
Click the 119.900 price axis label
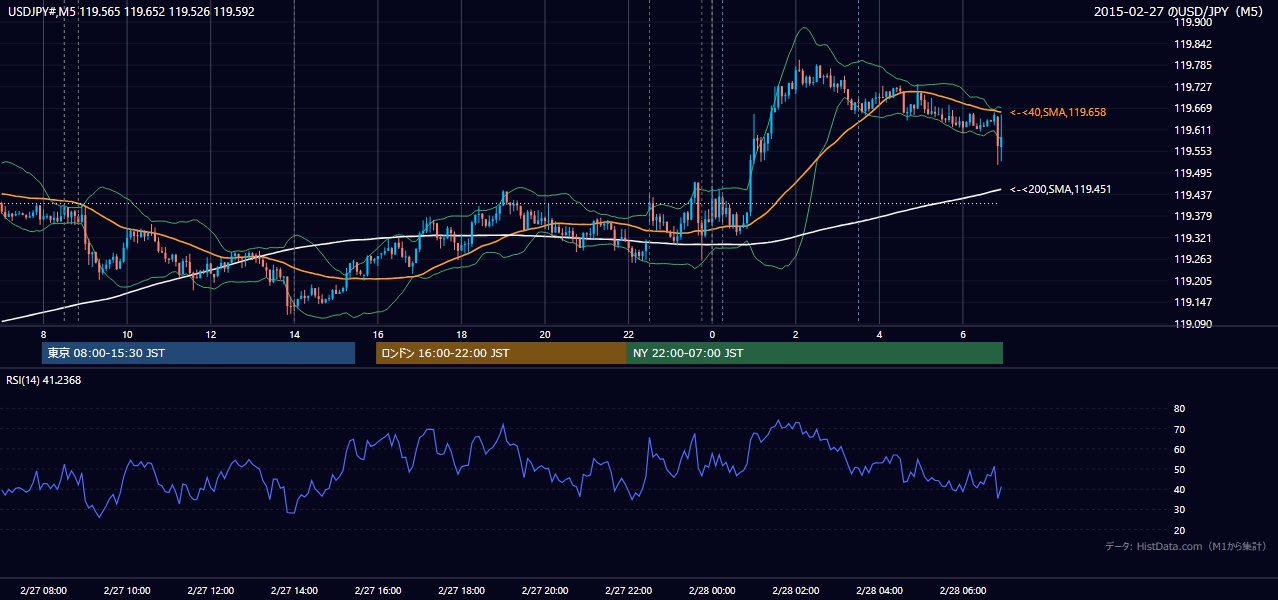tap(1194, 22)
